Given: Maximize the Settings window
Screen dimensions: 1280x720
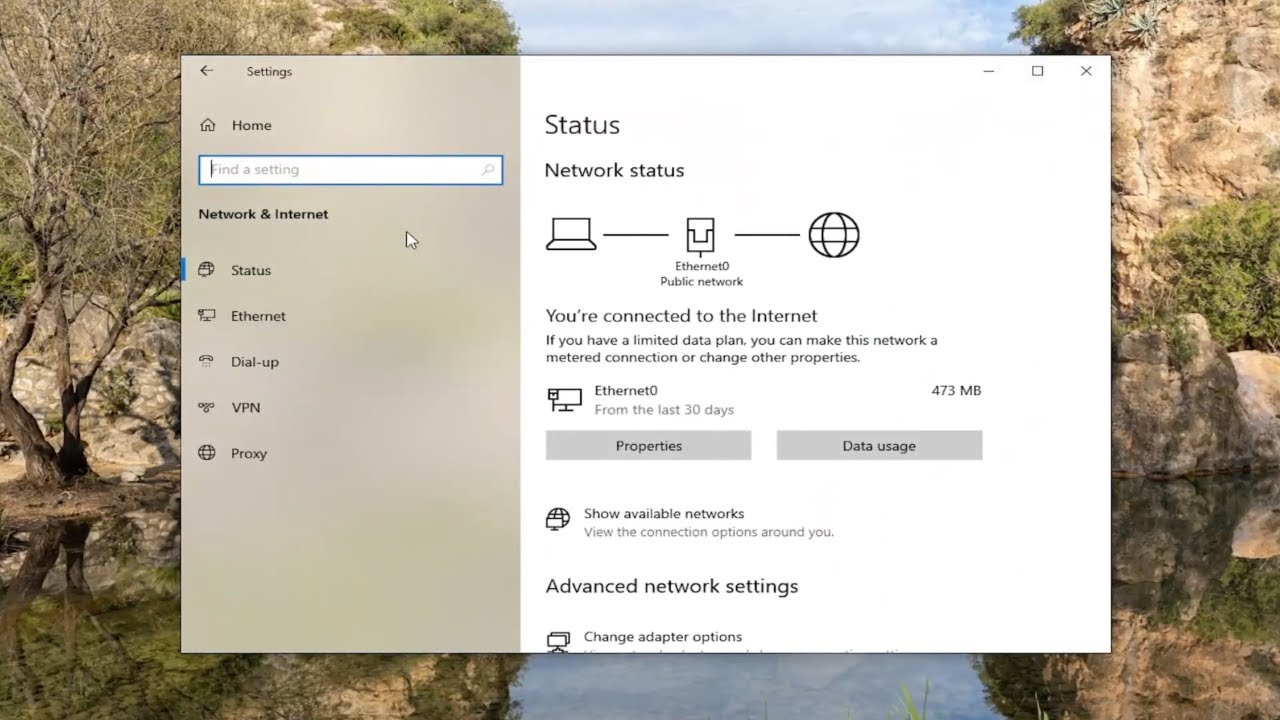Looking at the screenshot, I should click(1038, 71).
